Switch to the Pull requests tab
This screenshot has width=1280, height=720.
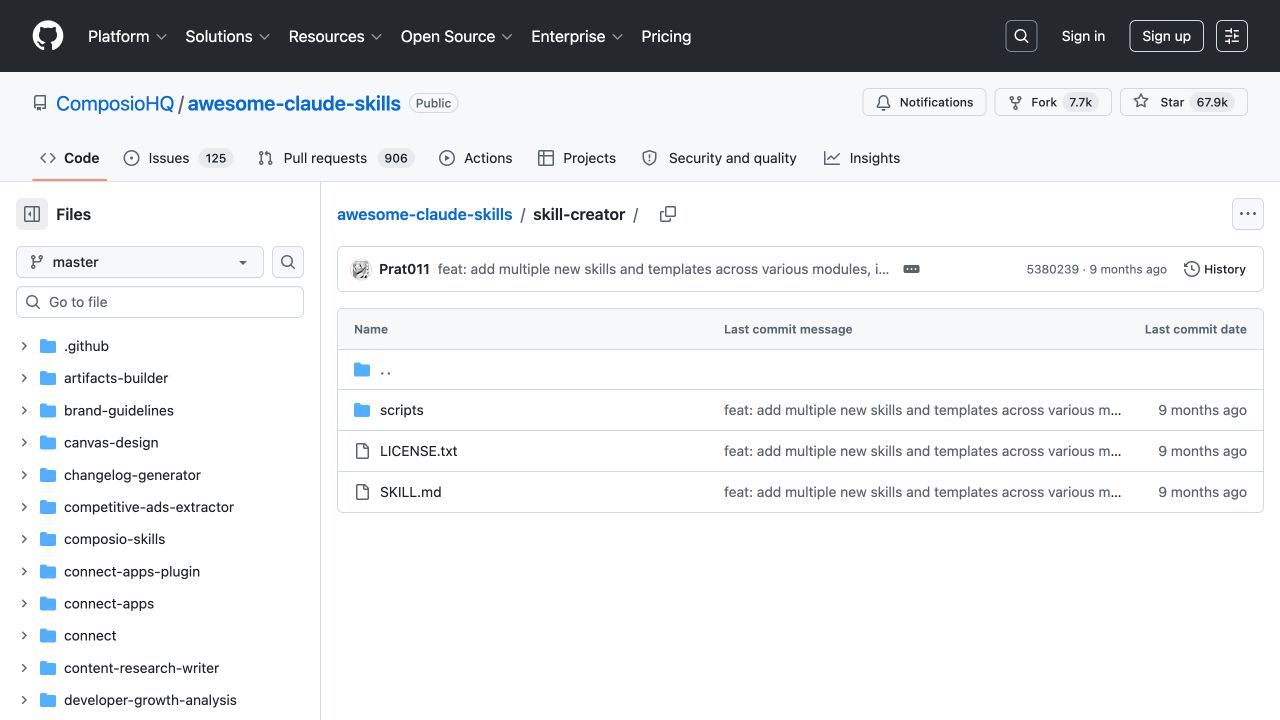[x=335, y=158]
